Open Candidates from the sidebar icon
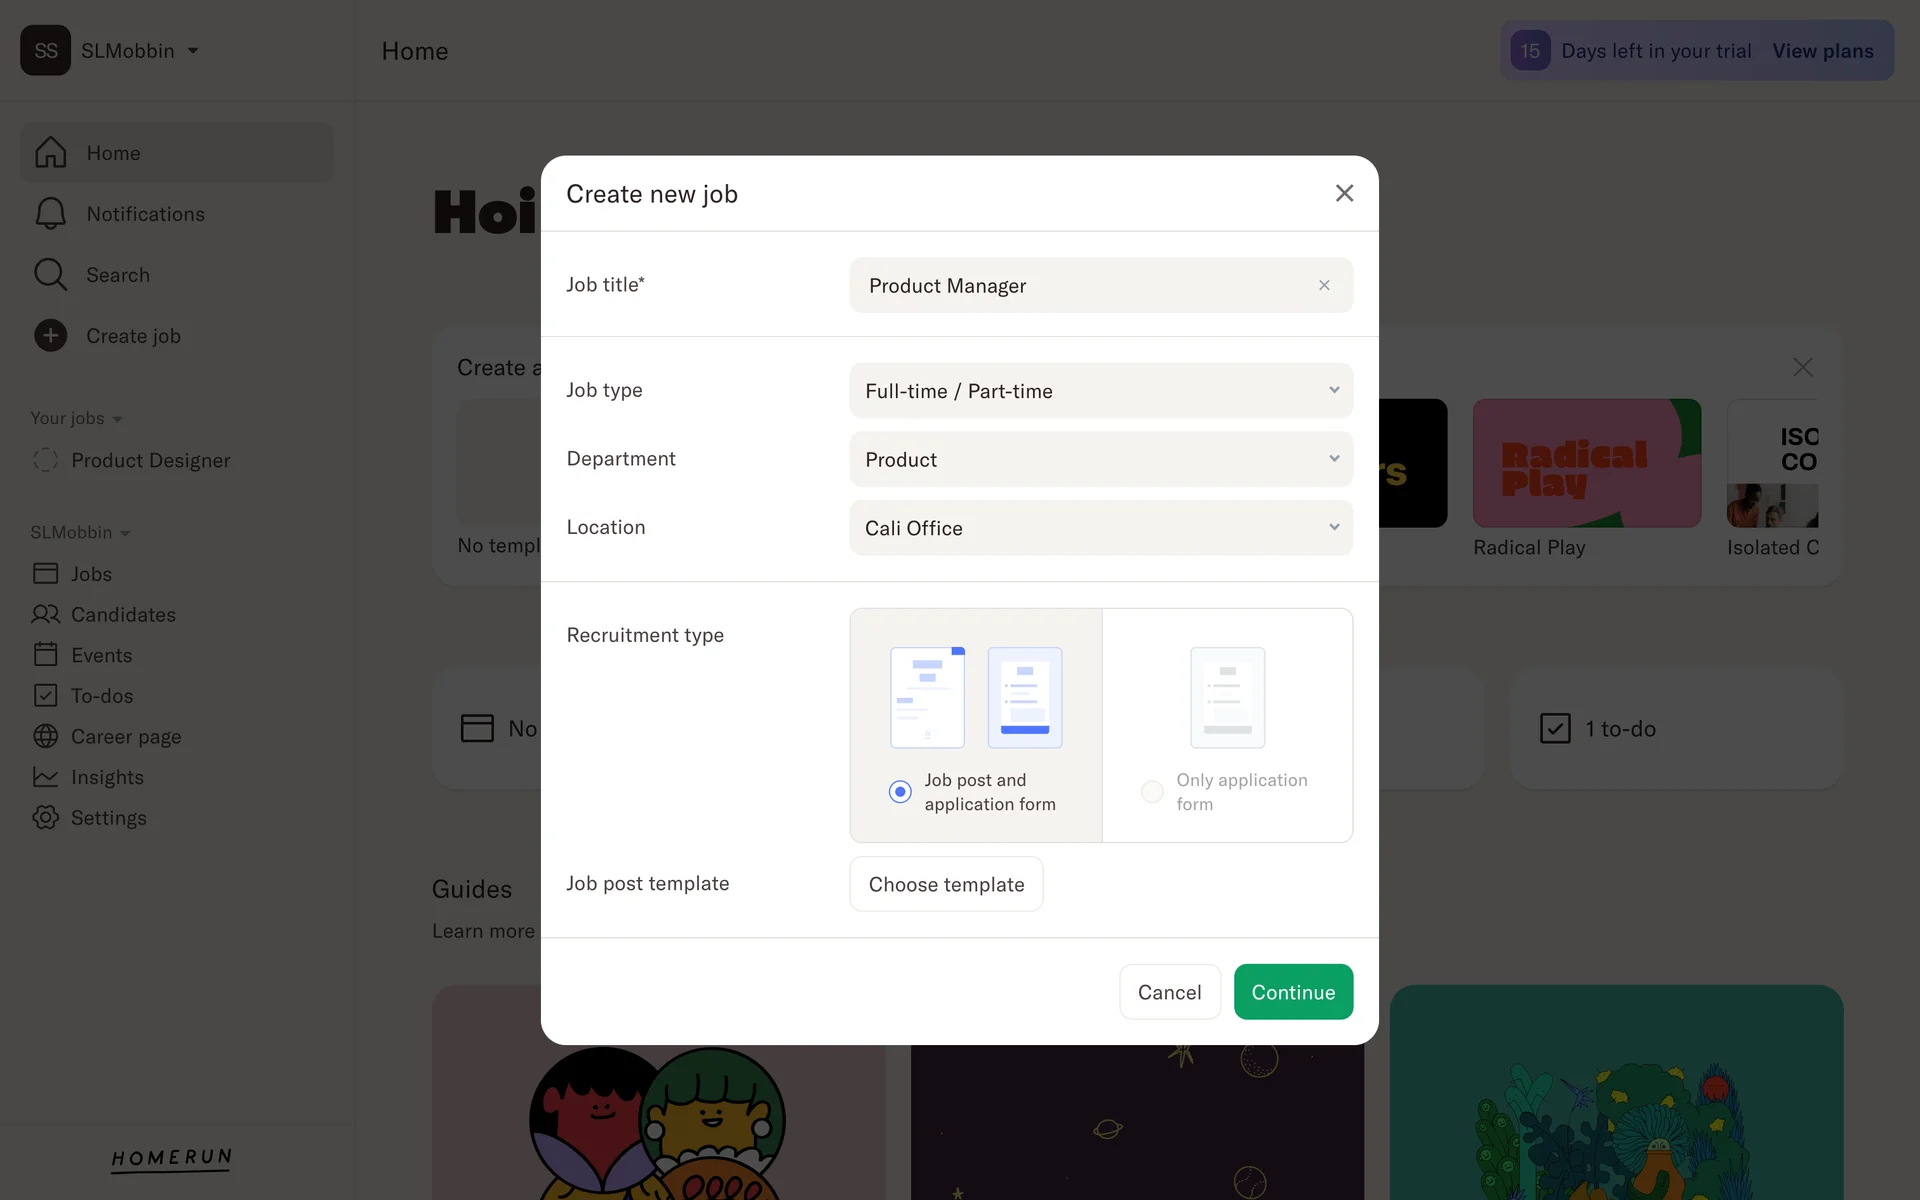 tap(46, 614)
